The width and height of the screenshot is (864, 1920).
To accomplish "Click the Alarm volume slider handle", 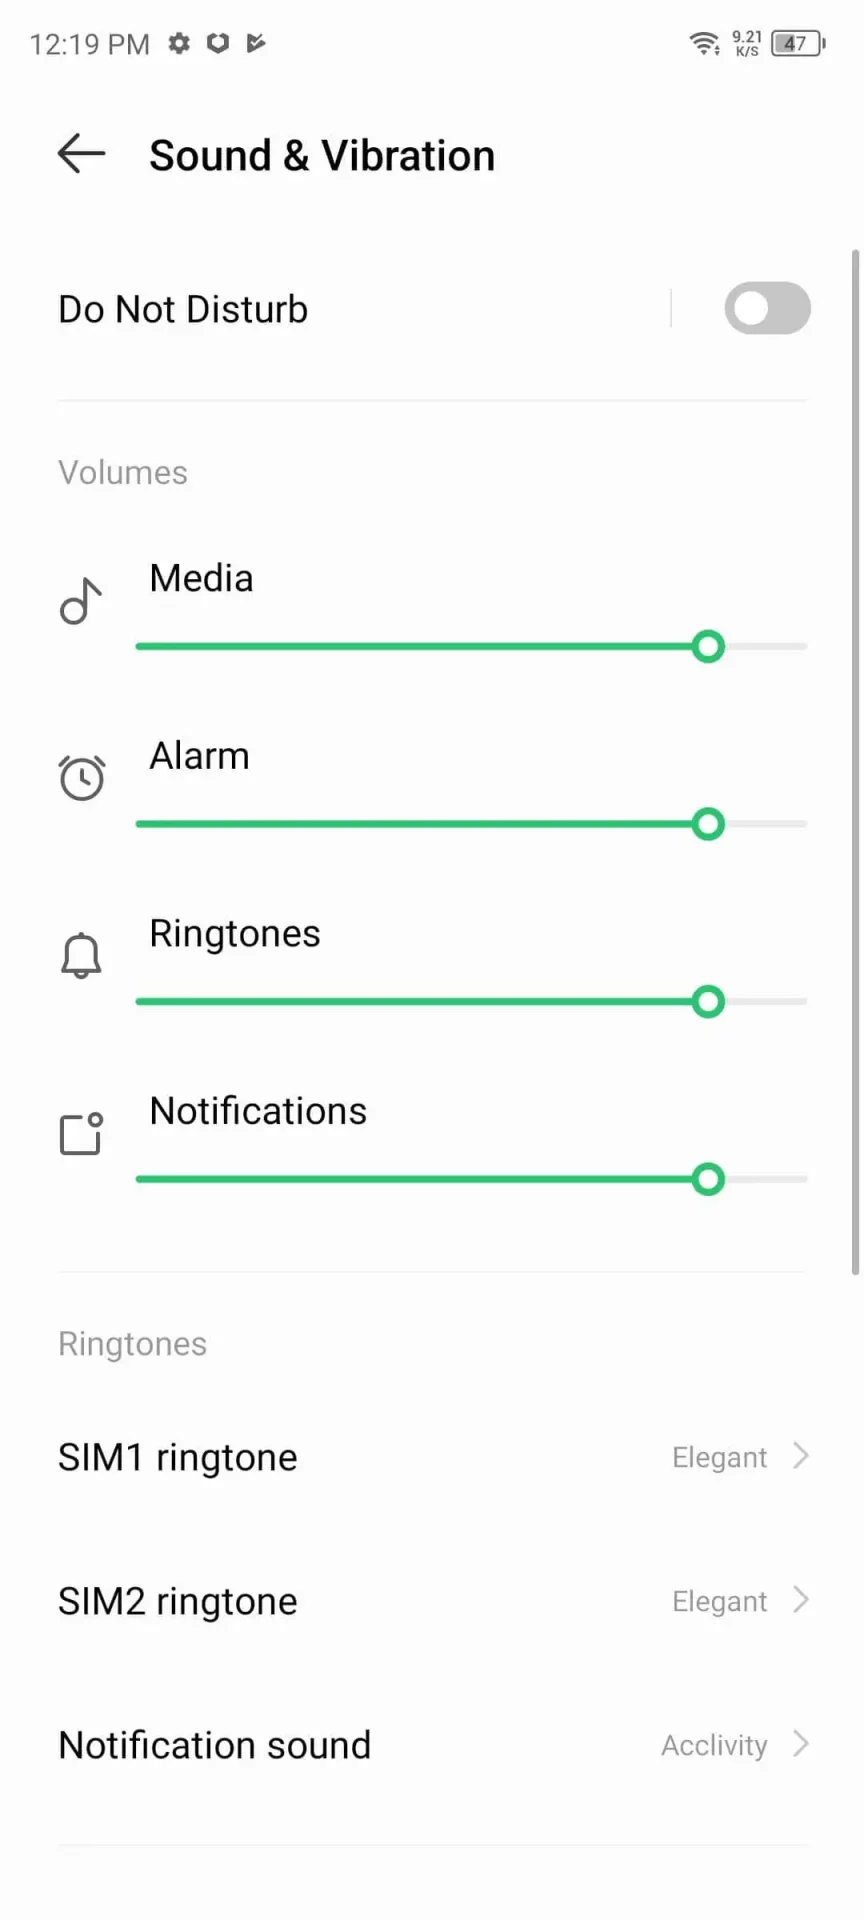I will 708,824.
